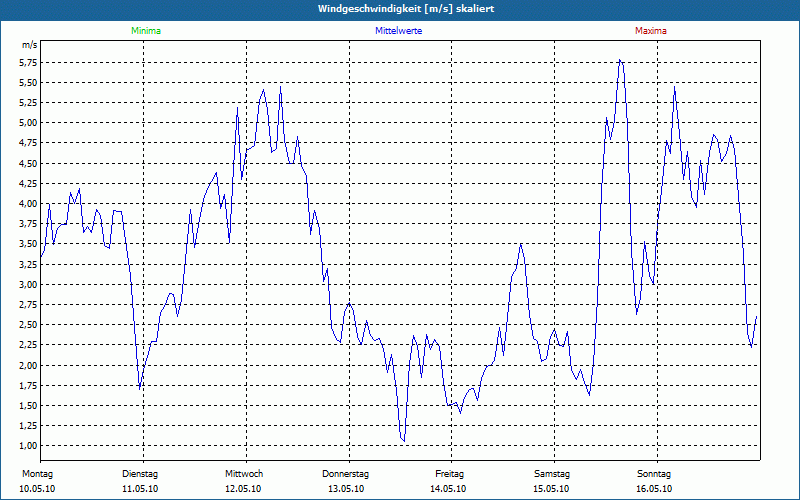Click the date 12.05.10
This screenshot has width=800, height=500.
(x=243, y=489)
